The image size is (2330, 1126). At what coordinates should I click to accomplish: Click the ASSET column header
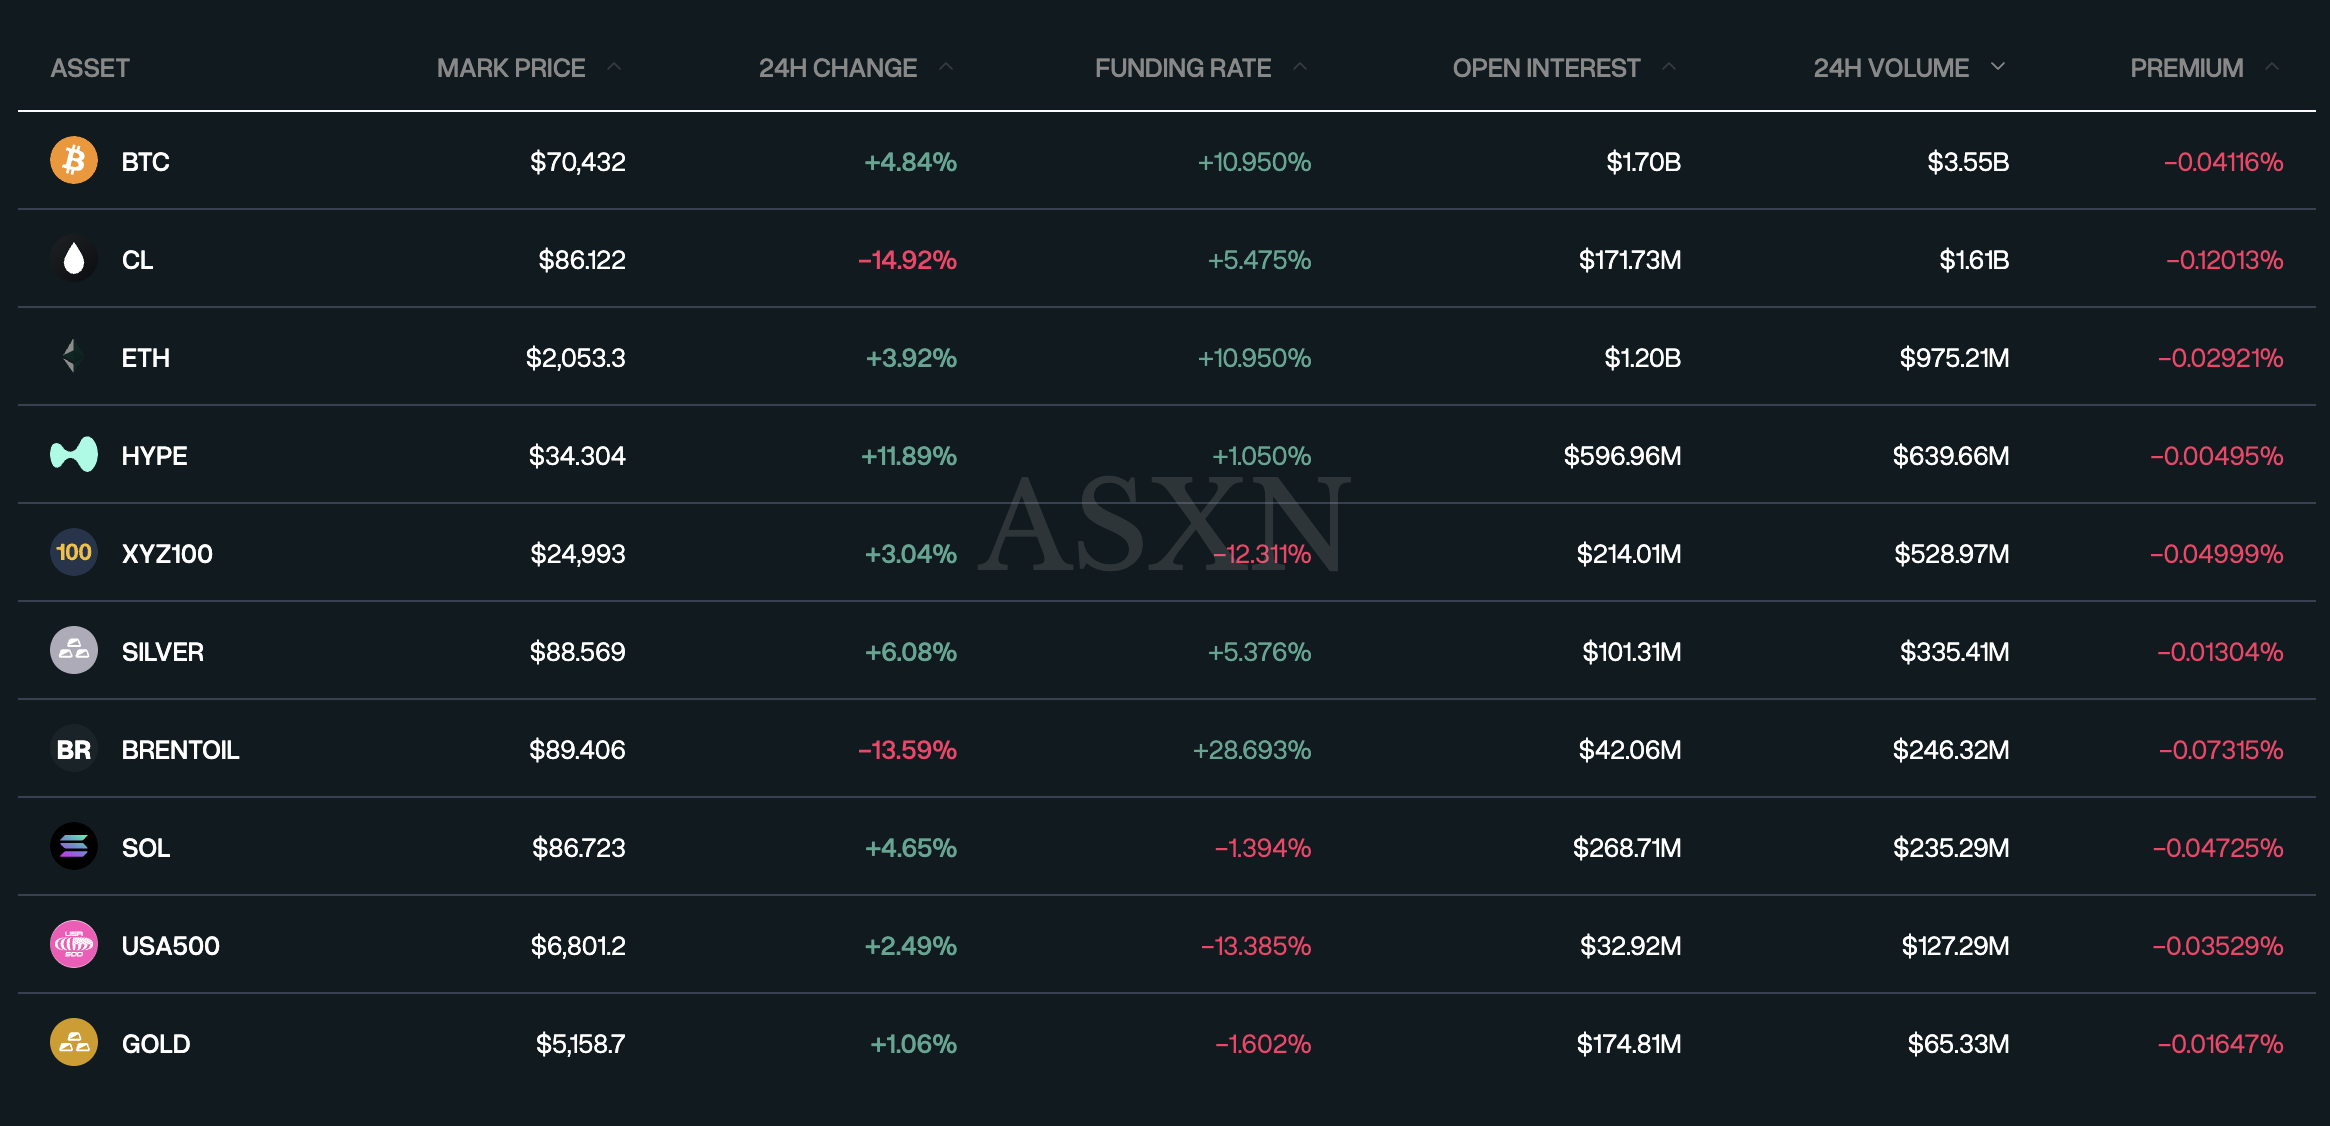(x=90, y=68)
